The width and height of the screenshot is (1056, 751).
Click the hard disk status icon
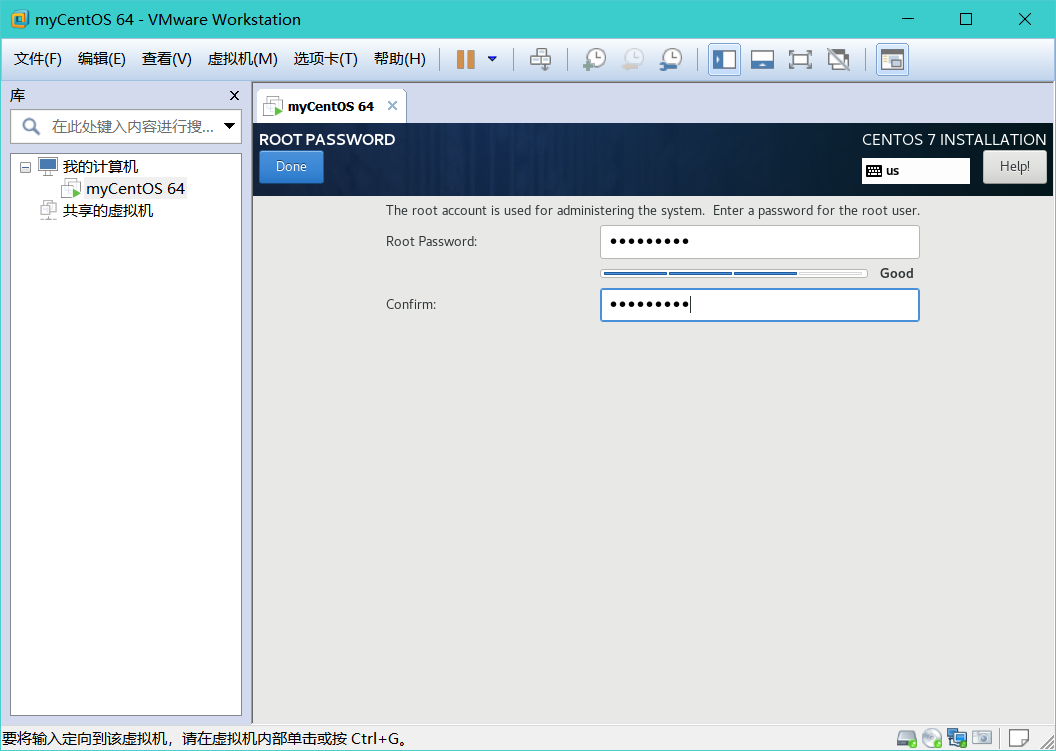(906, 738)
